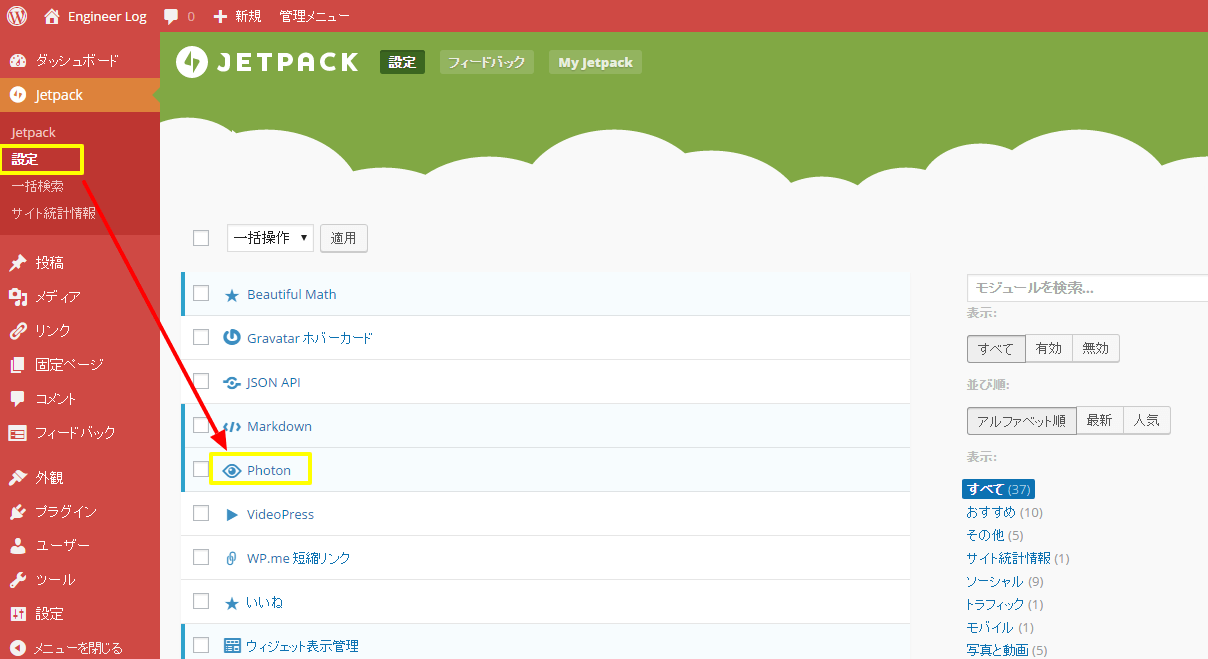Open the Photon module link
Image resolution: width=1208 pixels, height=659 pixels.
(269, 470)
